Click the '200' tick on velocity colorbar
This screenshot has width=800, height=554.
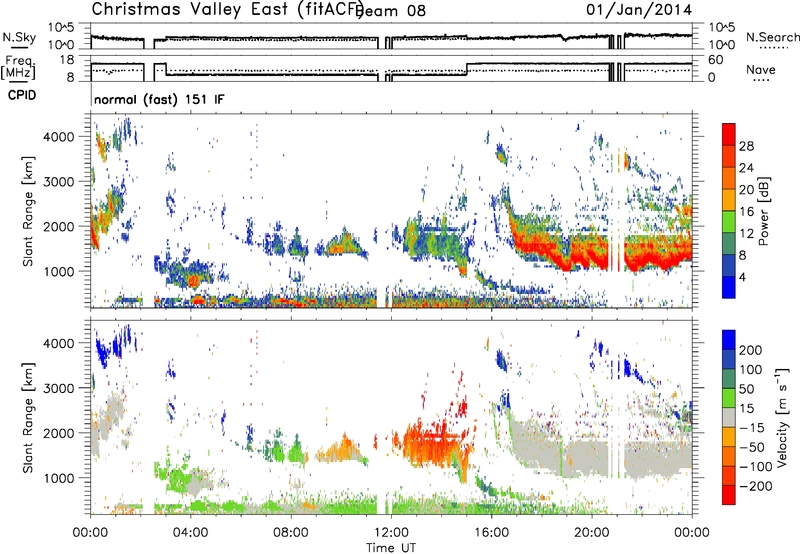[751, 350]
